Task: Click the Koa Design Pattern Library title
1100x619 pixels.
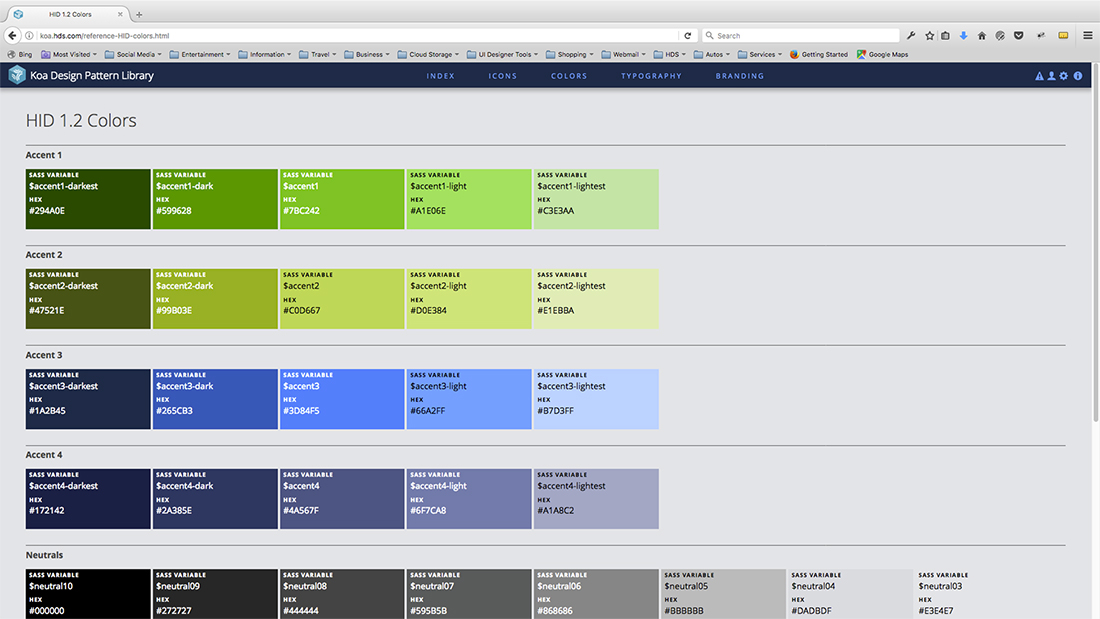Action: coord(92,75)
